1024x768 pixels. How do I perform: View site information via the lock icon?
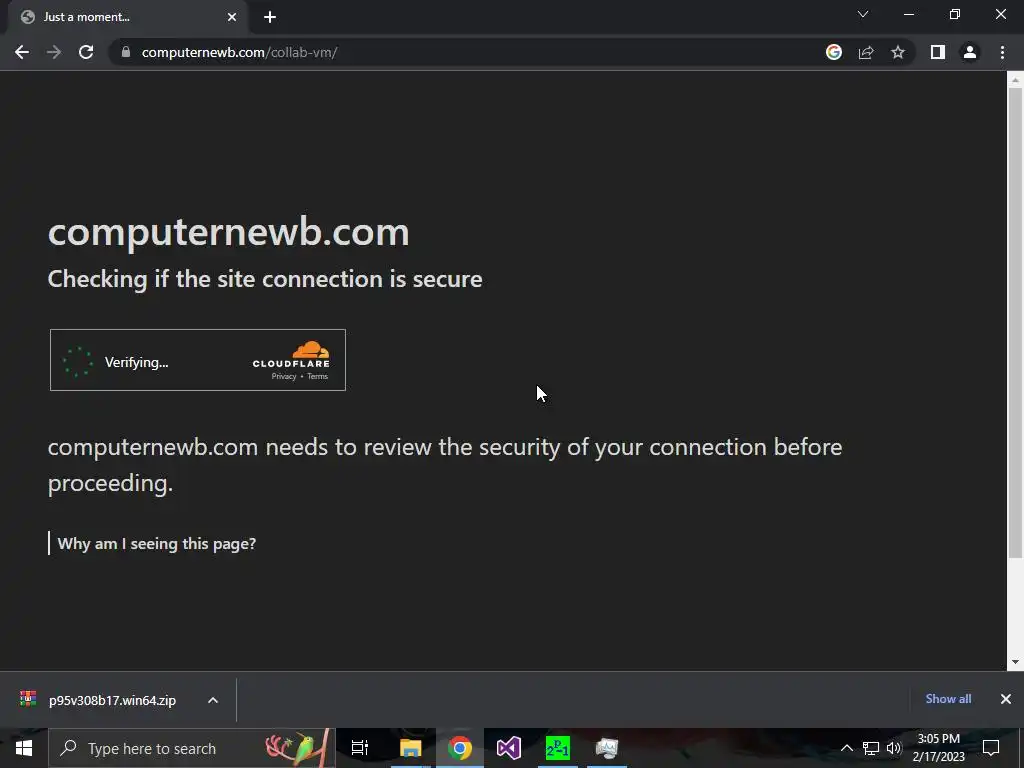(126, 52)
